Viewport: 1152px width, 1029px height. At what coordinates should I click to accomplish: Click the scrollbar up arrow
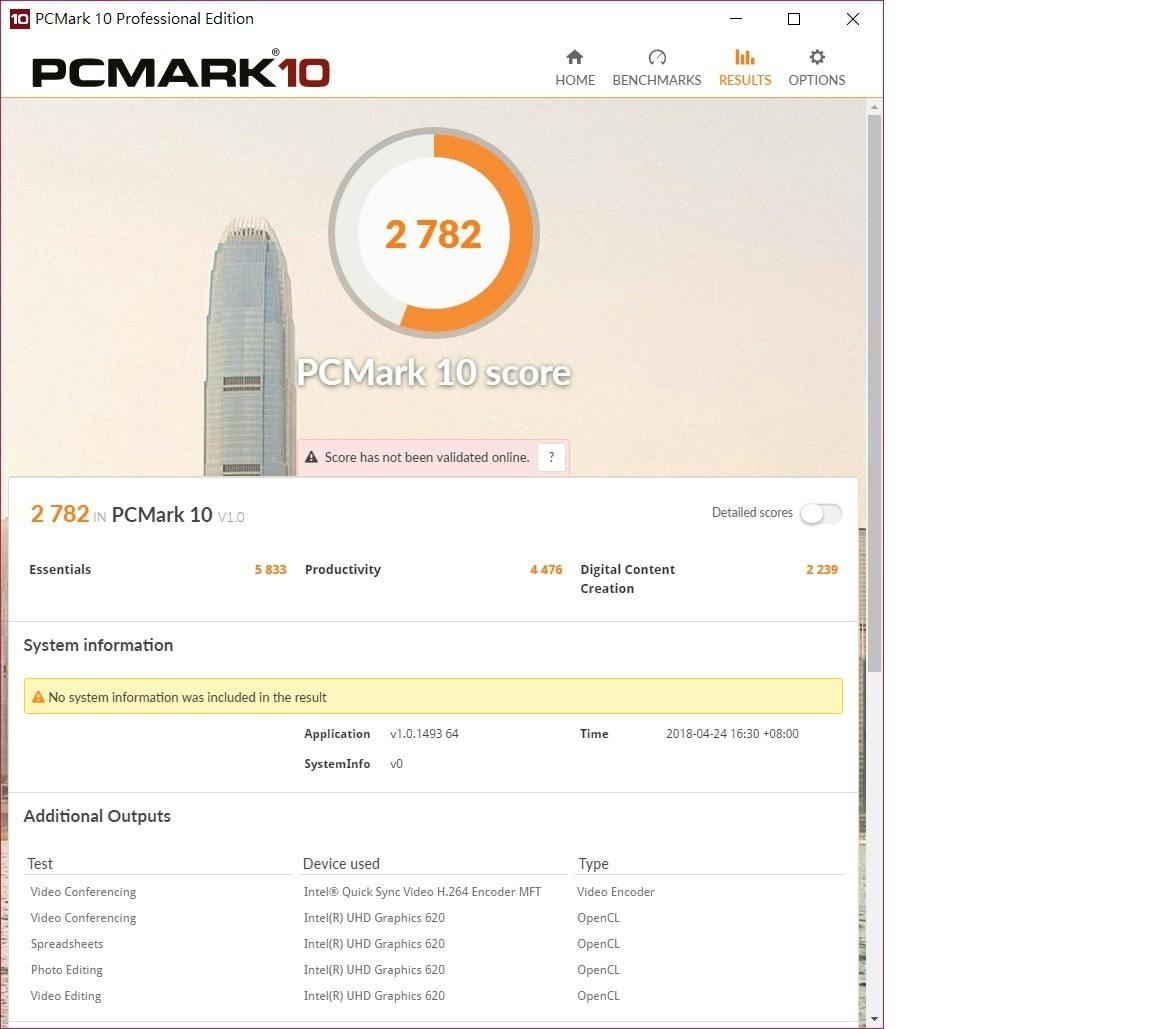(874, 107)
